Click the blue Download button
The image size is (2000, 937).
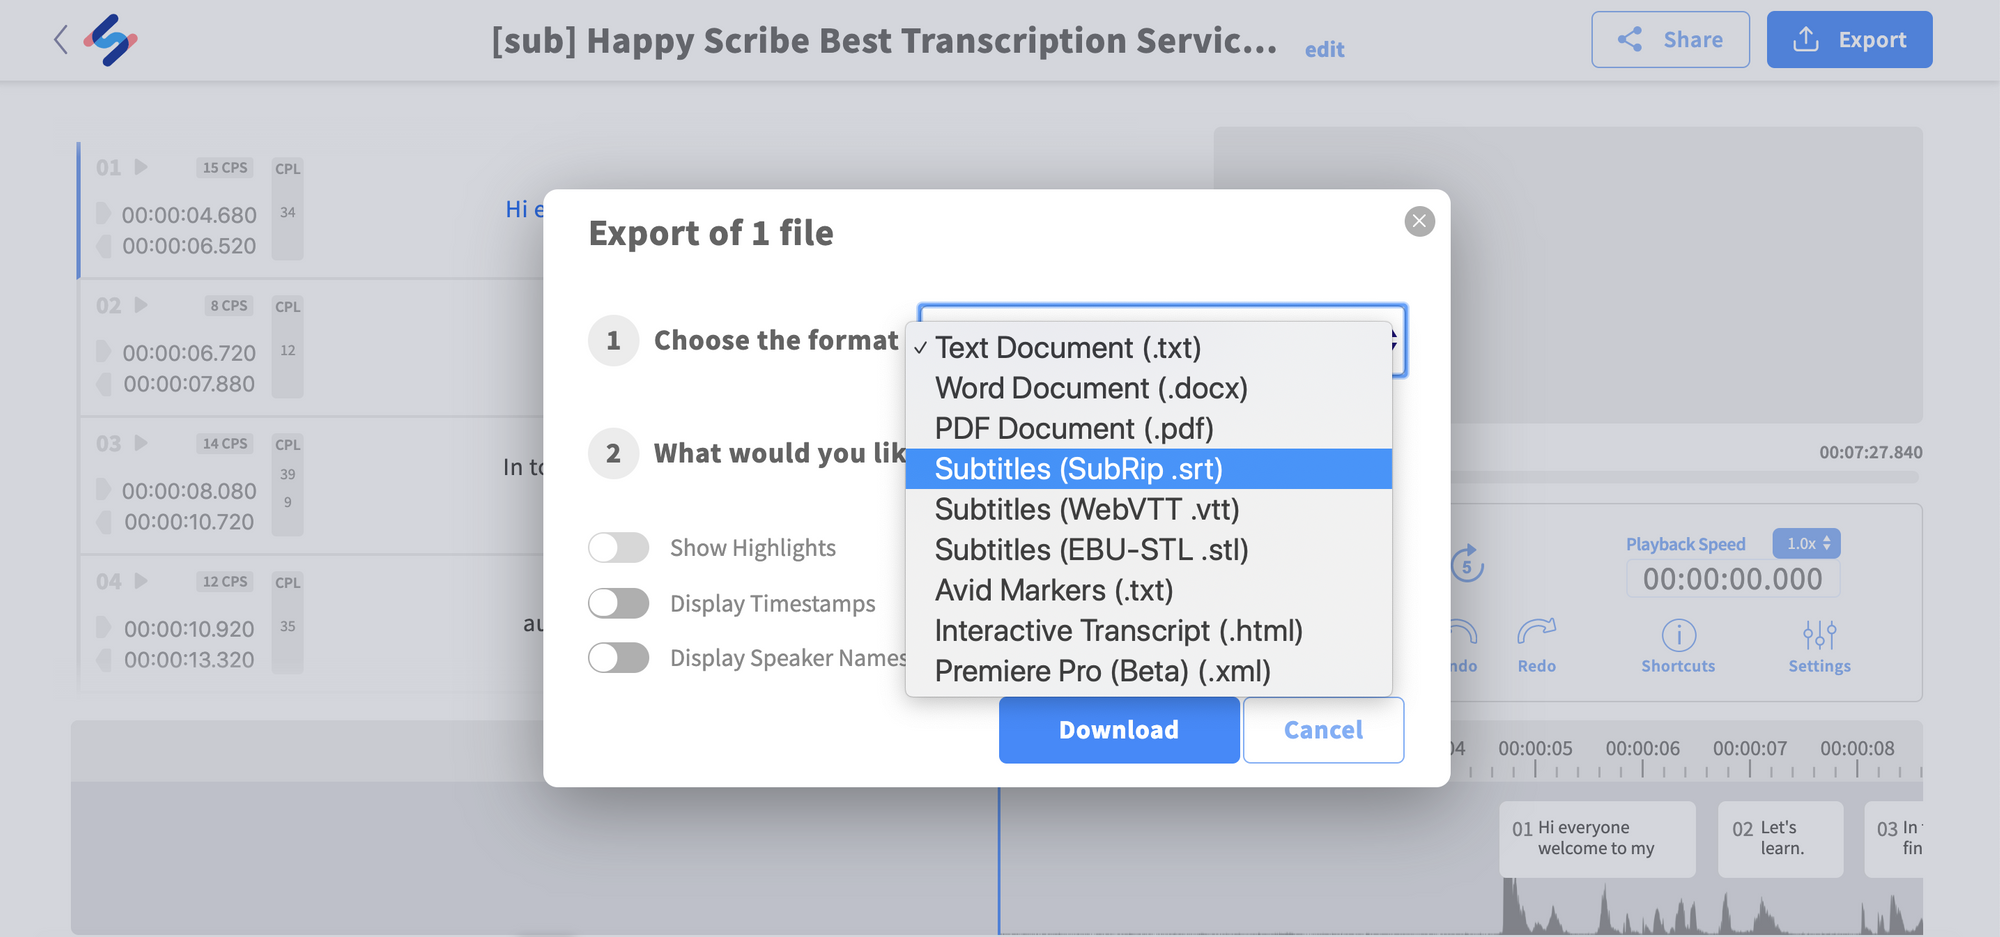point(1118,730)
